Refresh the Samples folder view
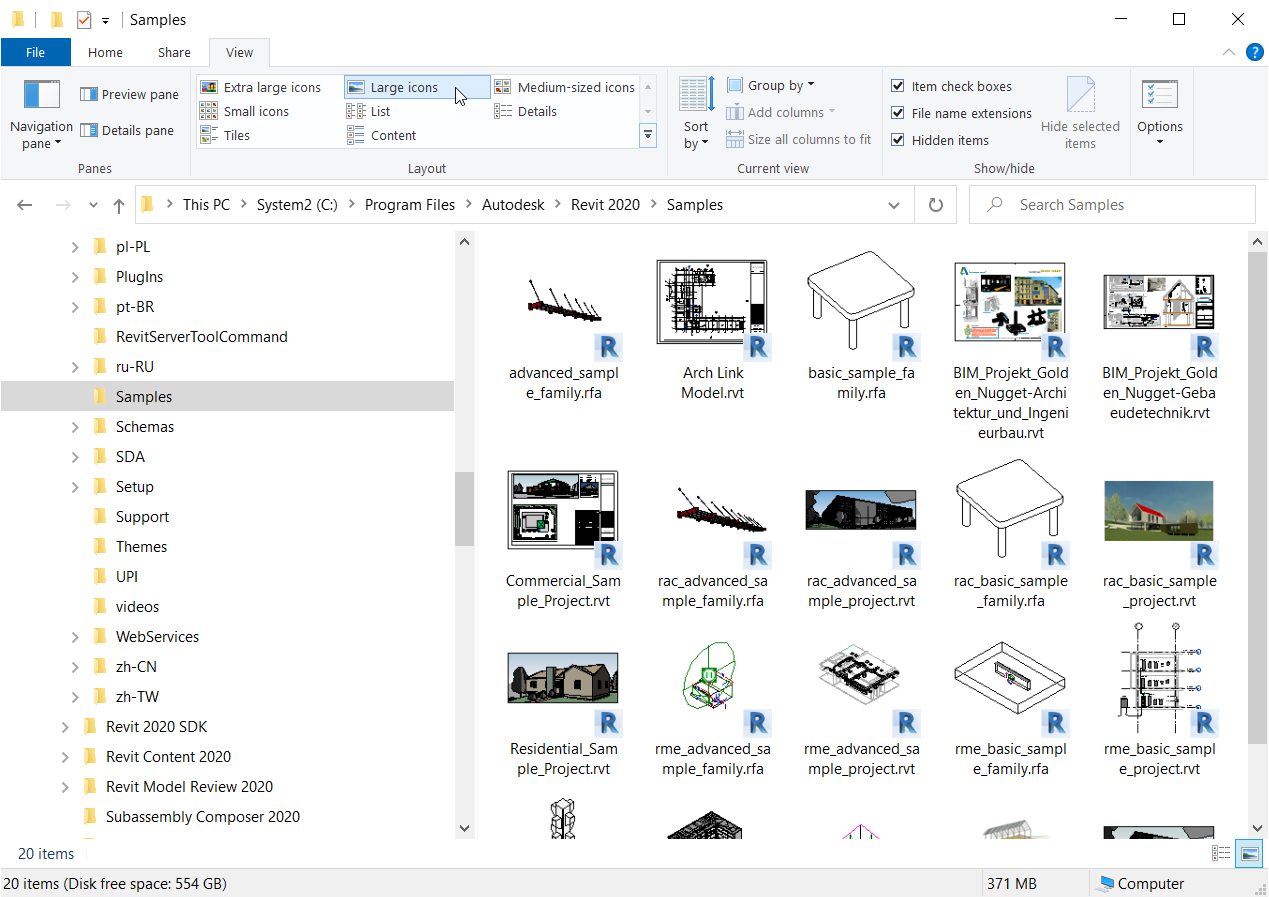The height and width of the screenshot is (897, 1269). pos(936,204)
